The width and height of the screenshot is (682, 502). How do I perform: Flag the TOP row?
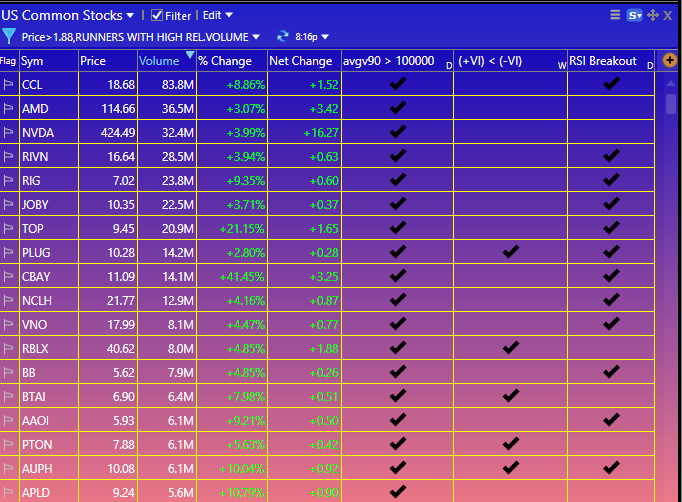coord(8,228)
